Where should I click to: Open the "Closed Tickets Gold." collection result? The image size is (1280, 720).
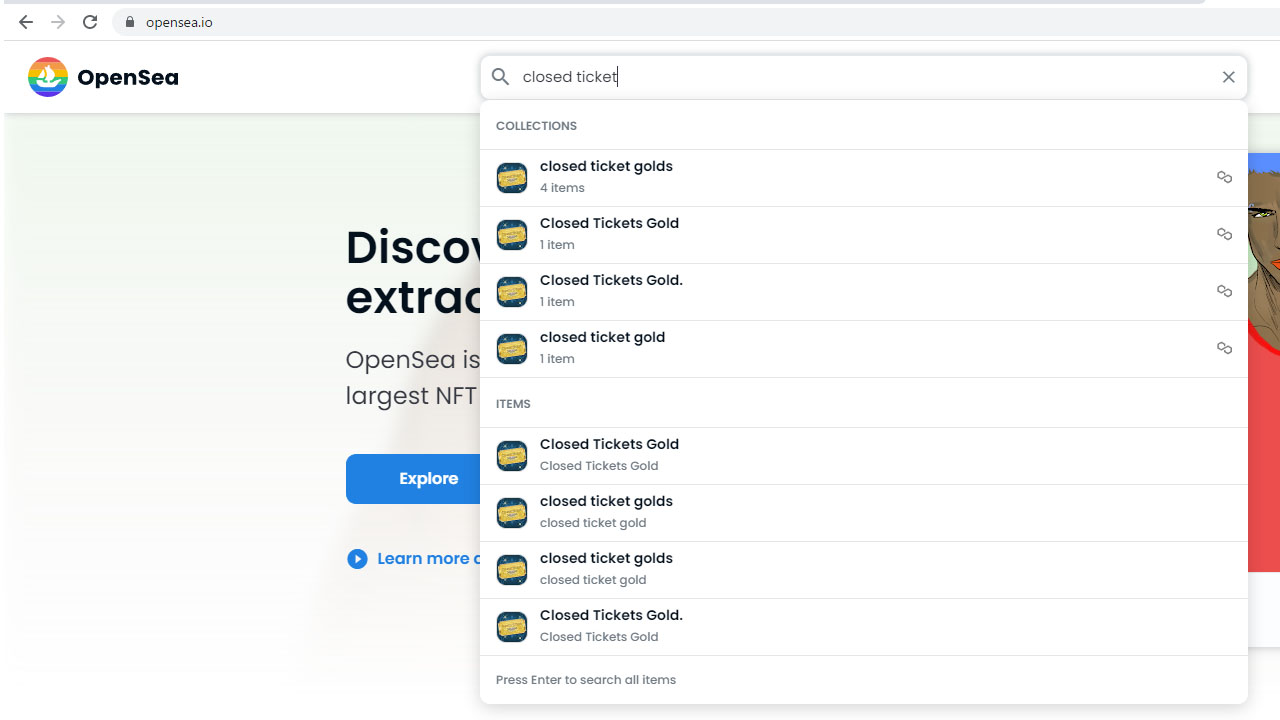[611, 290]
